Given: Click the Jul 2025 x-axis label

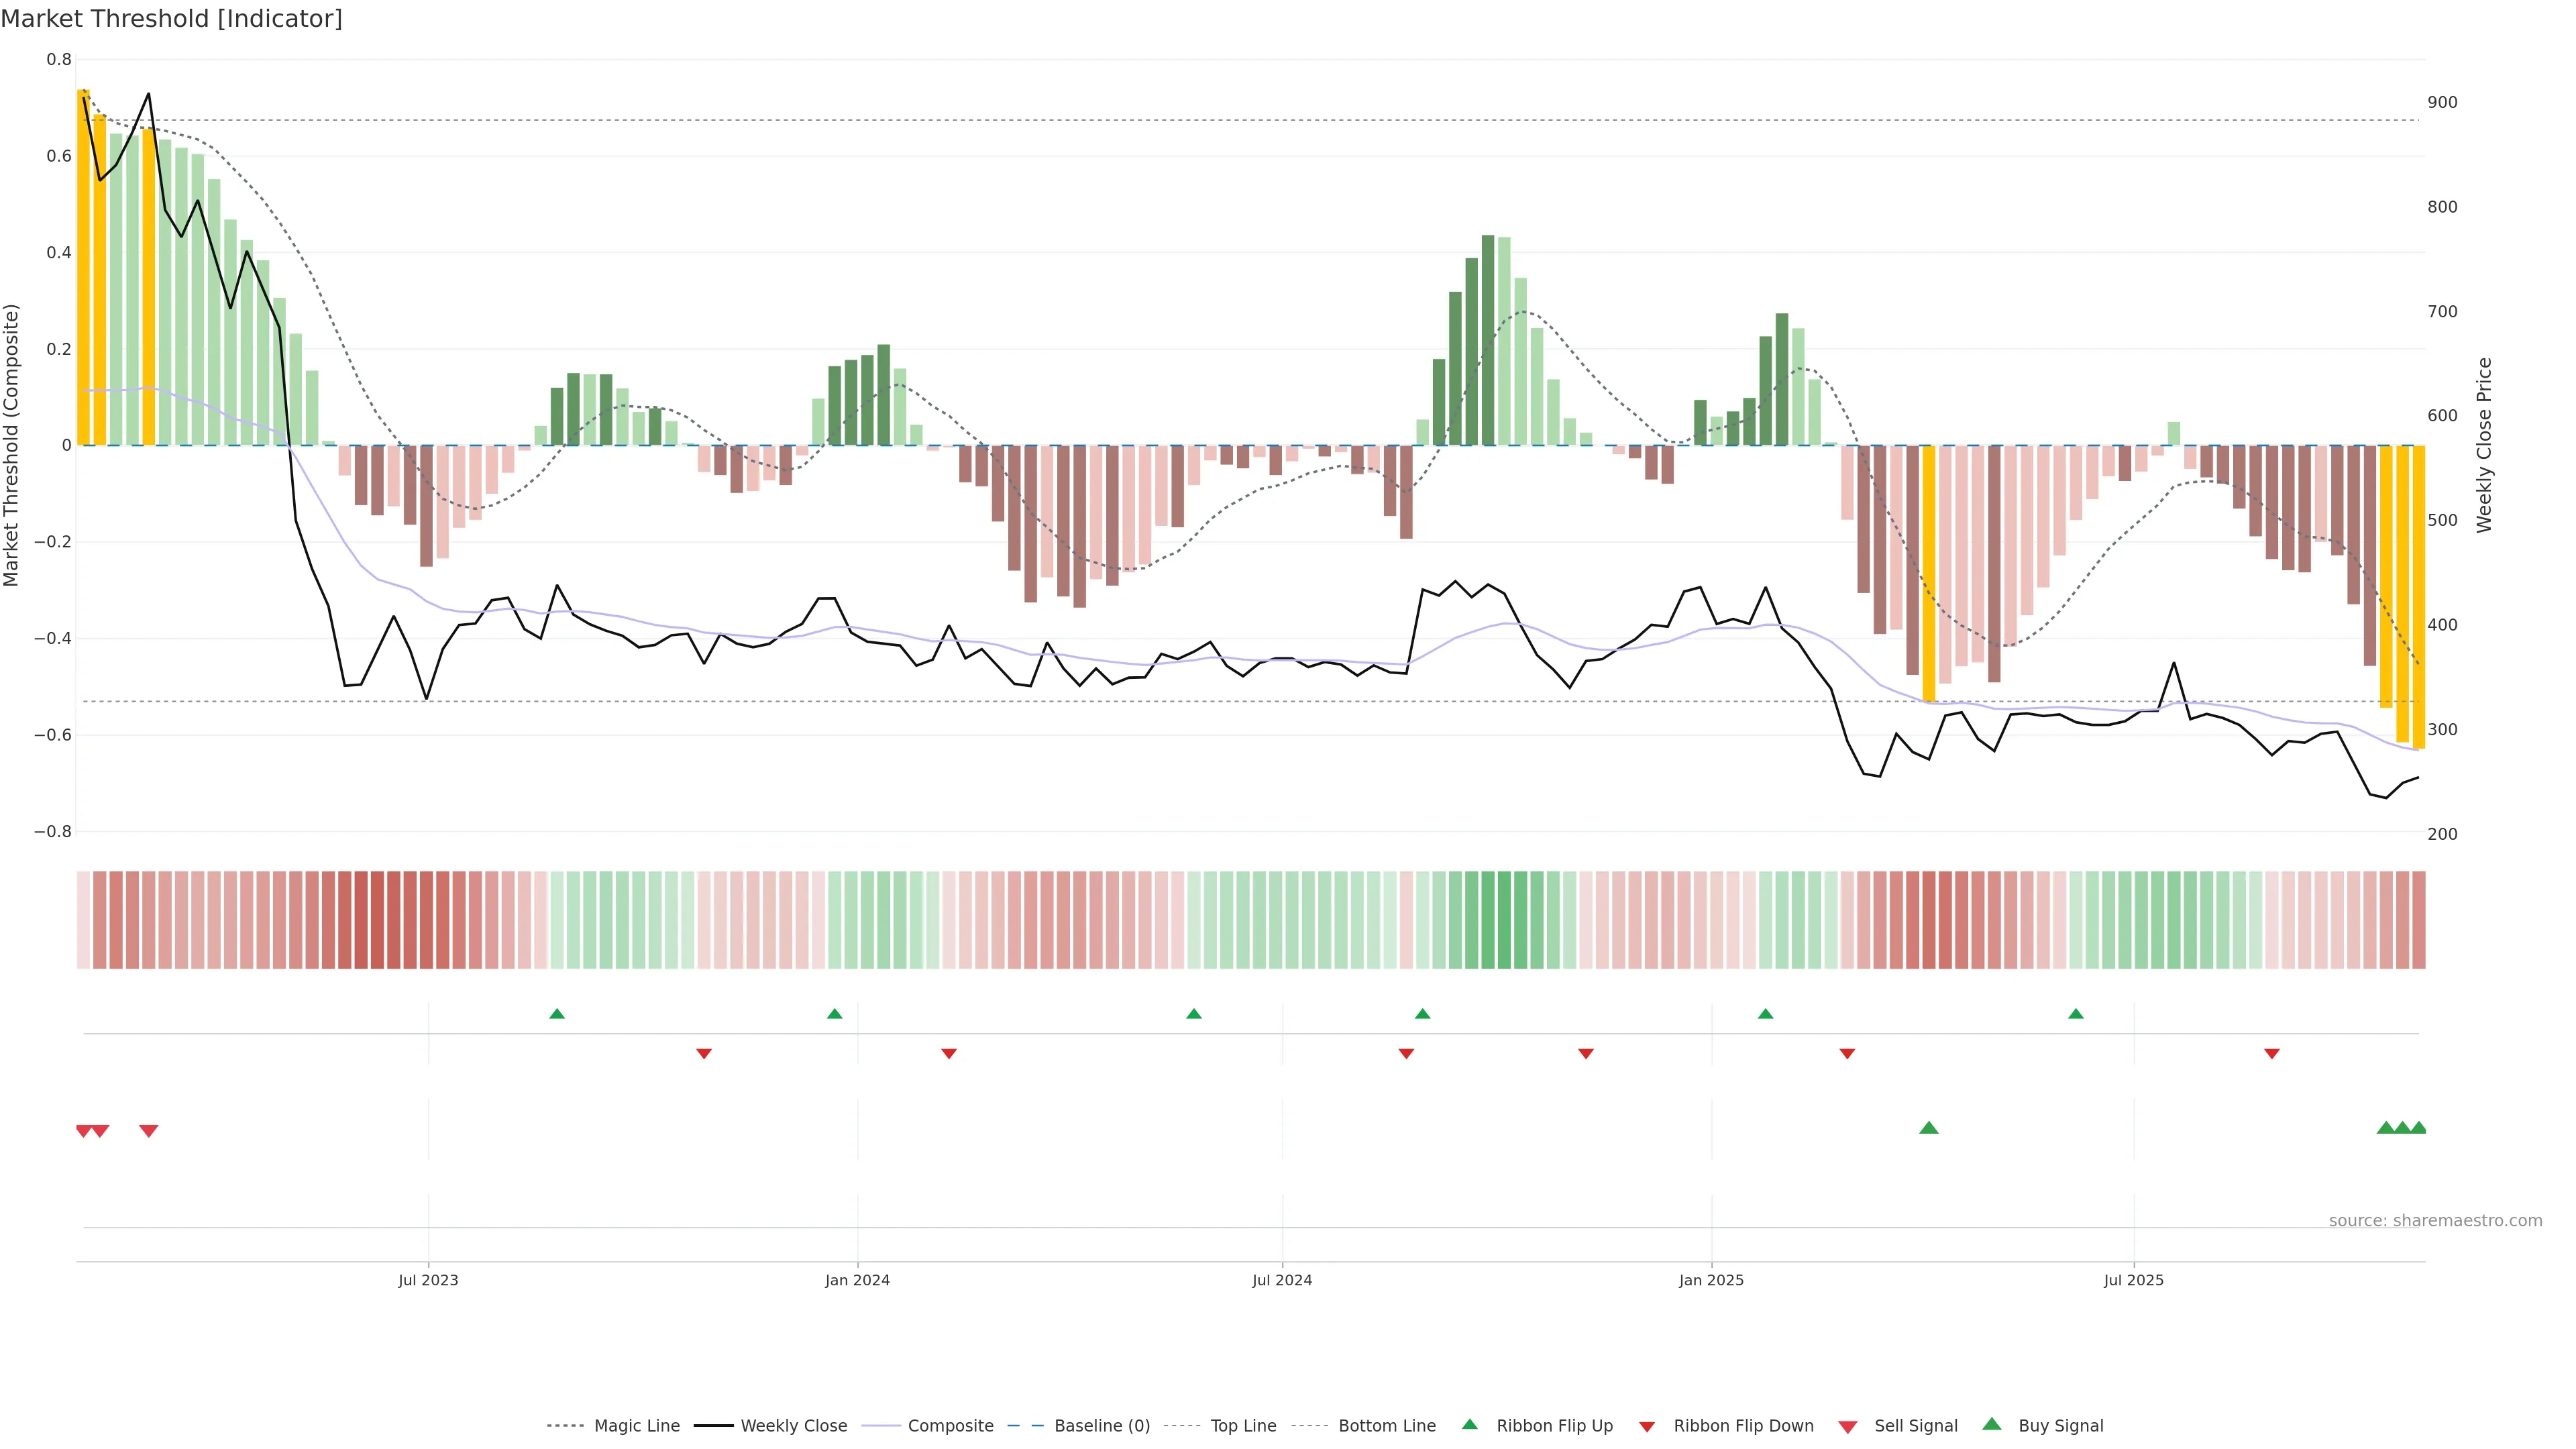Looking at the screenshot, I should (x=2133, y=1280).
